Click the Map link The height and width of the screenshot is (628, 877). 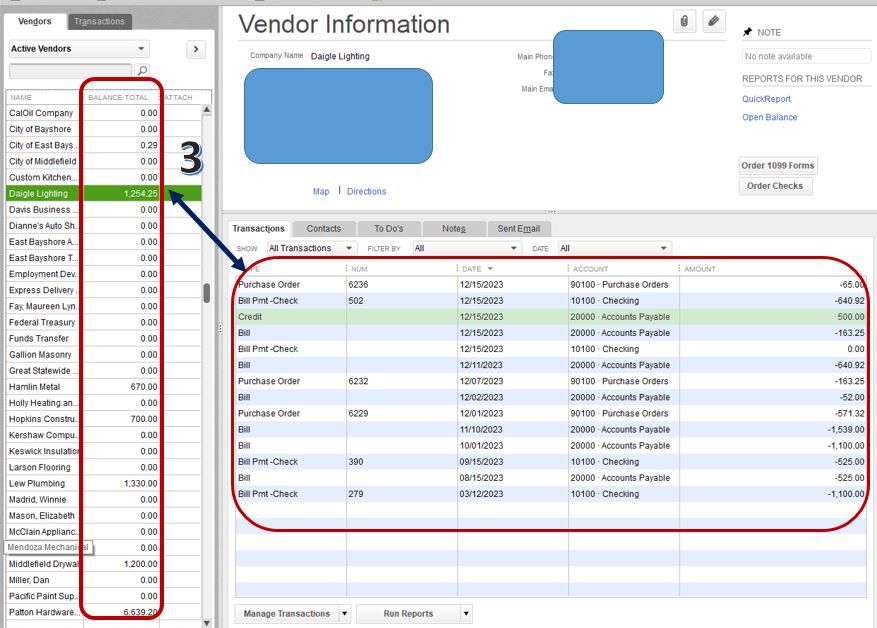[321, 191]
